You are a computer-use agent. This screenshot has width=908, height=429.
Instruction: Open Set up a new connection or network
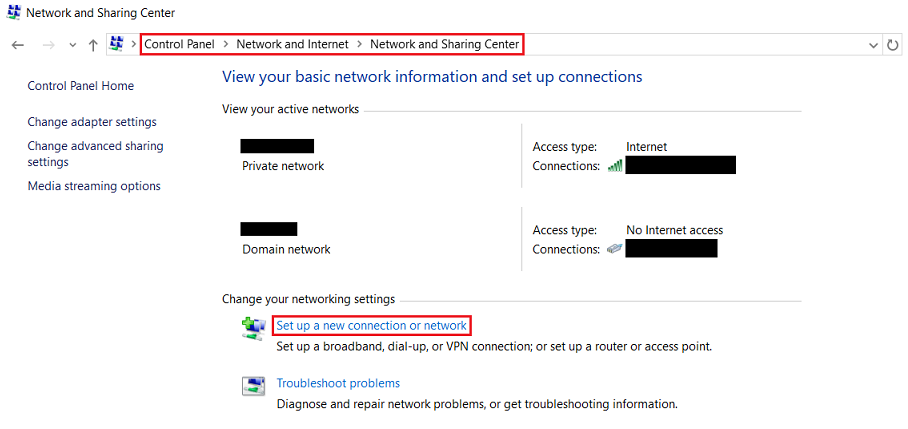click(371, 326)
